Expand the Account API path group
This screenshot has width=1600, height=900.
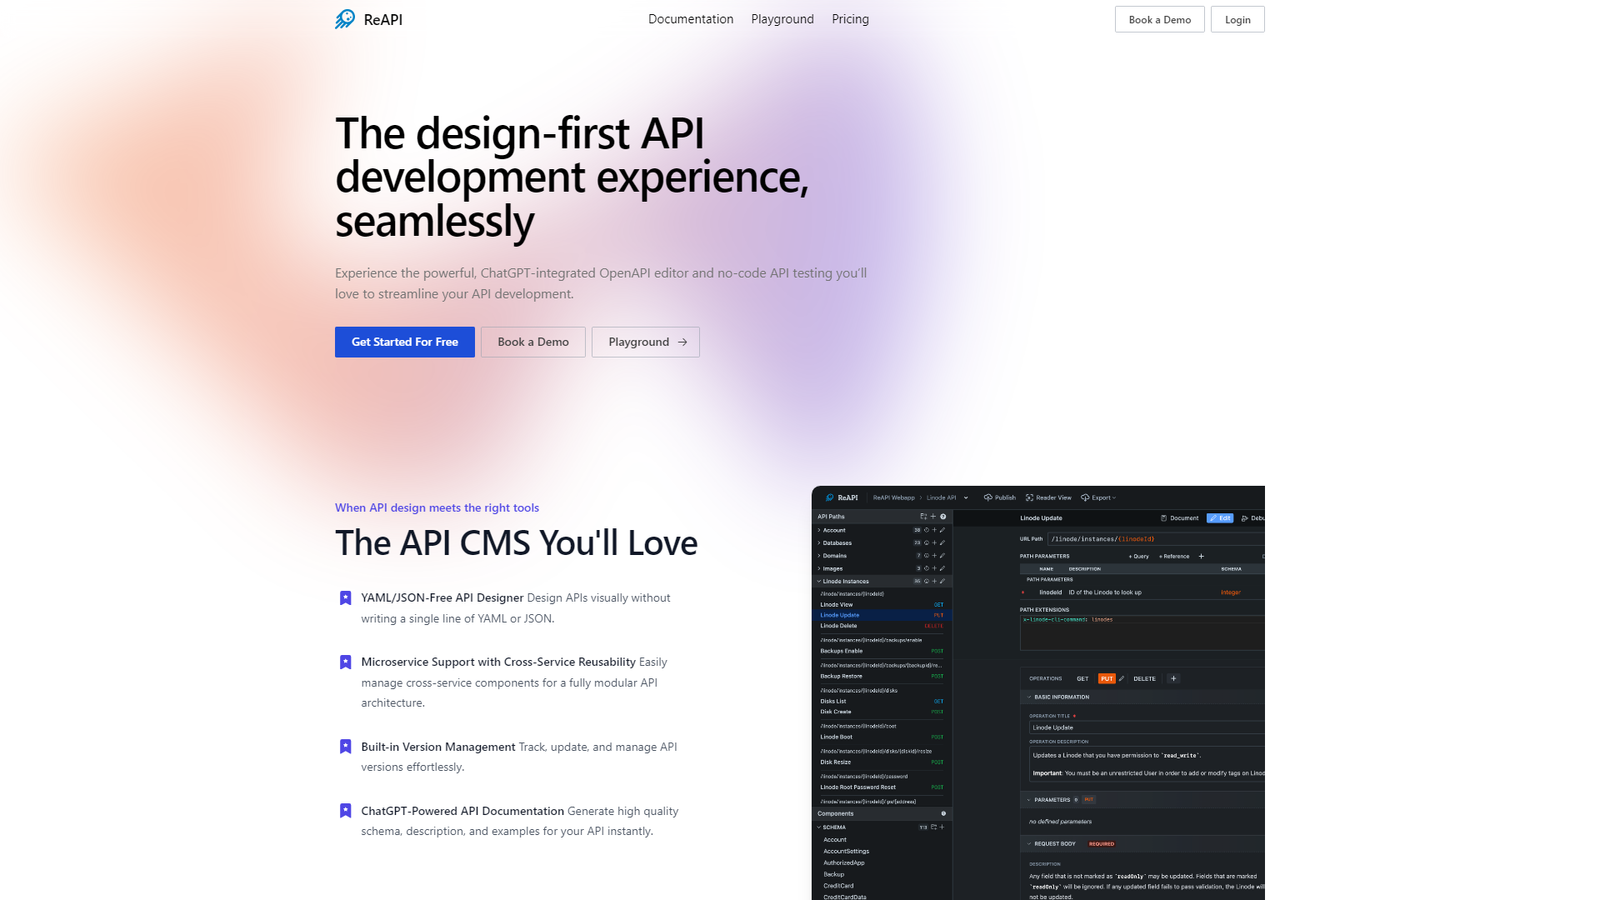point(819,530)
